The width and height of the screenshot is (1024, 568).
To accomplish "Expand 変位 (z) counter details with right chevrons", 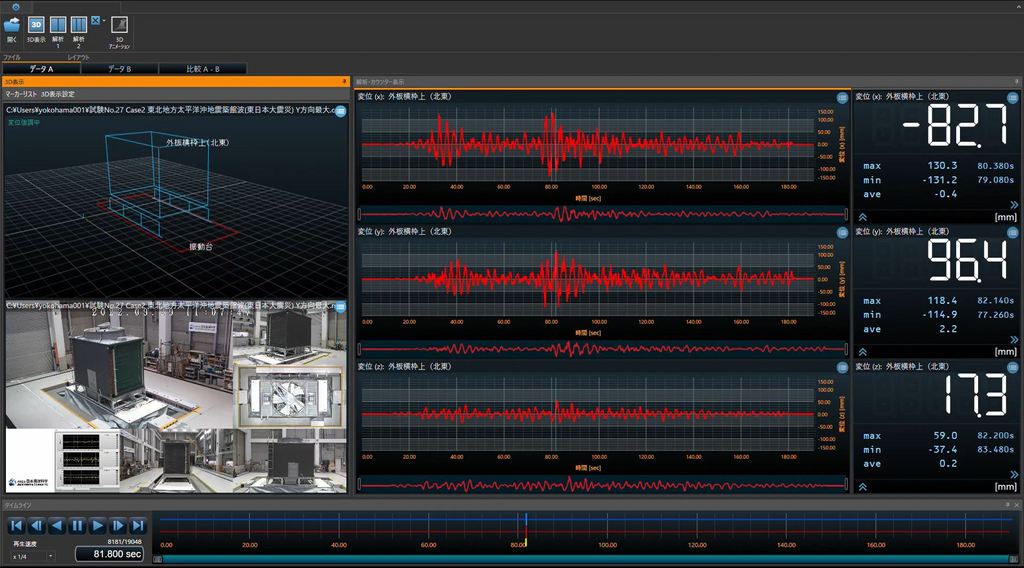I will [x=1014, y=475].
